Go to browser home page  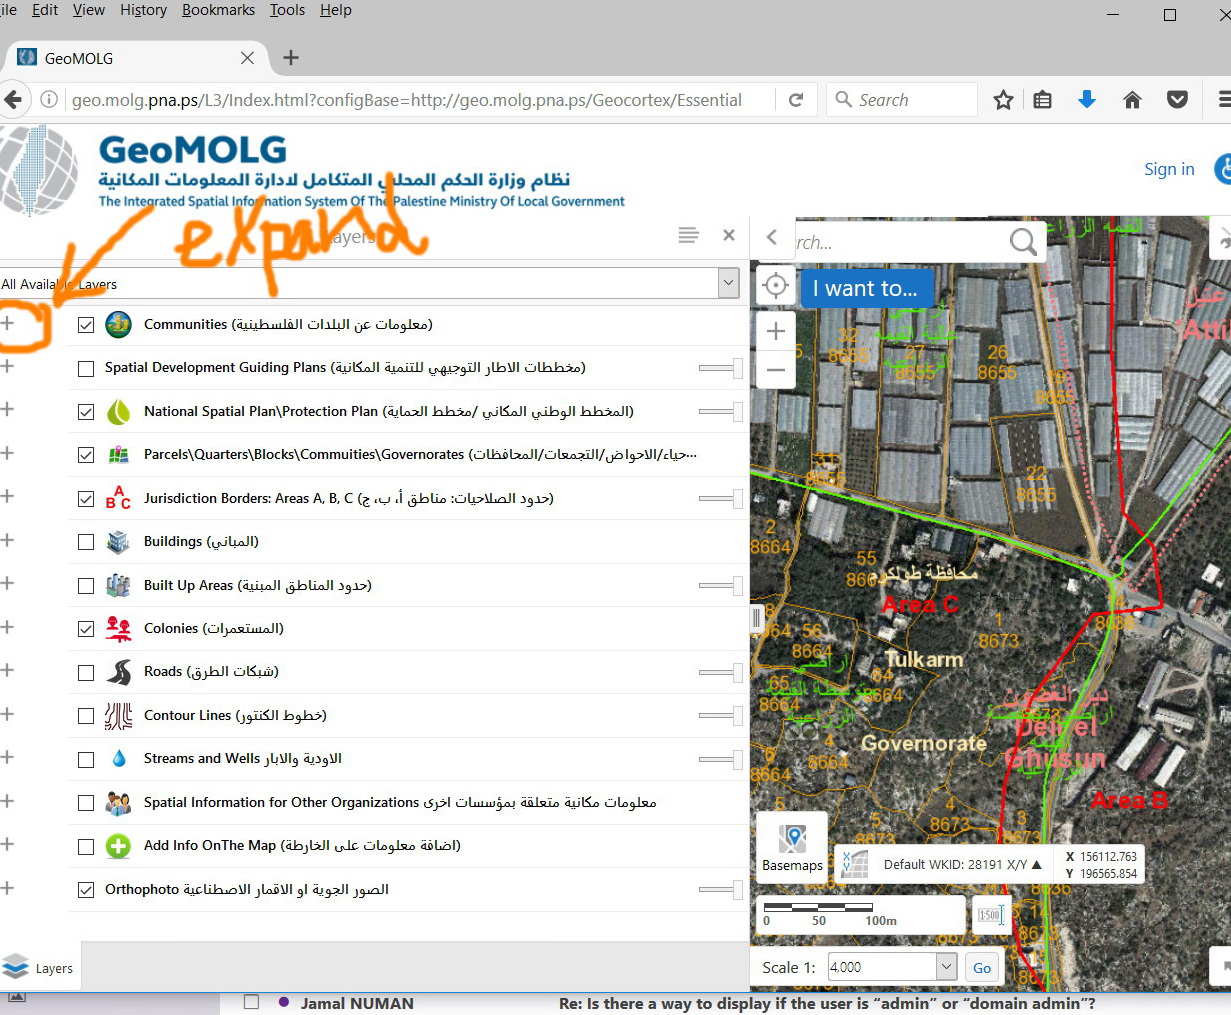[1132, 100]
